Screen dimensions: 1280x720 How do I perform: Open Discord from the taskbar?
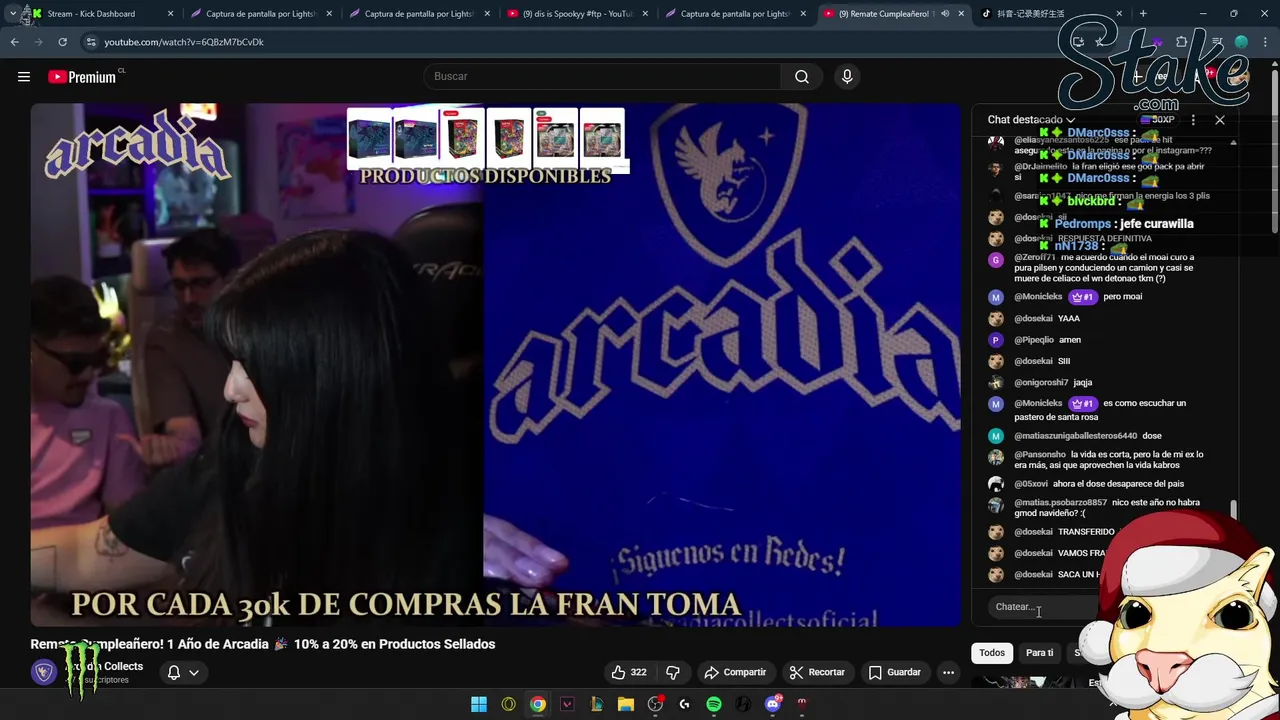773,704
